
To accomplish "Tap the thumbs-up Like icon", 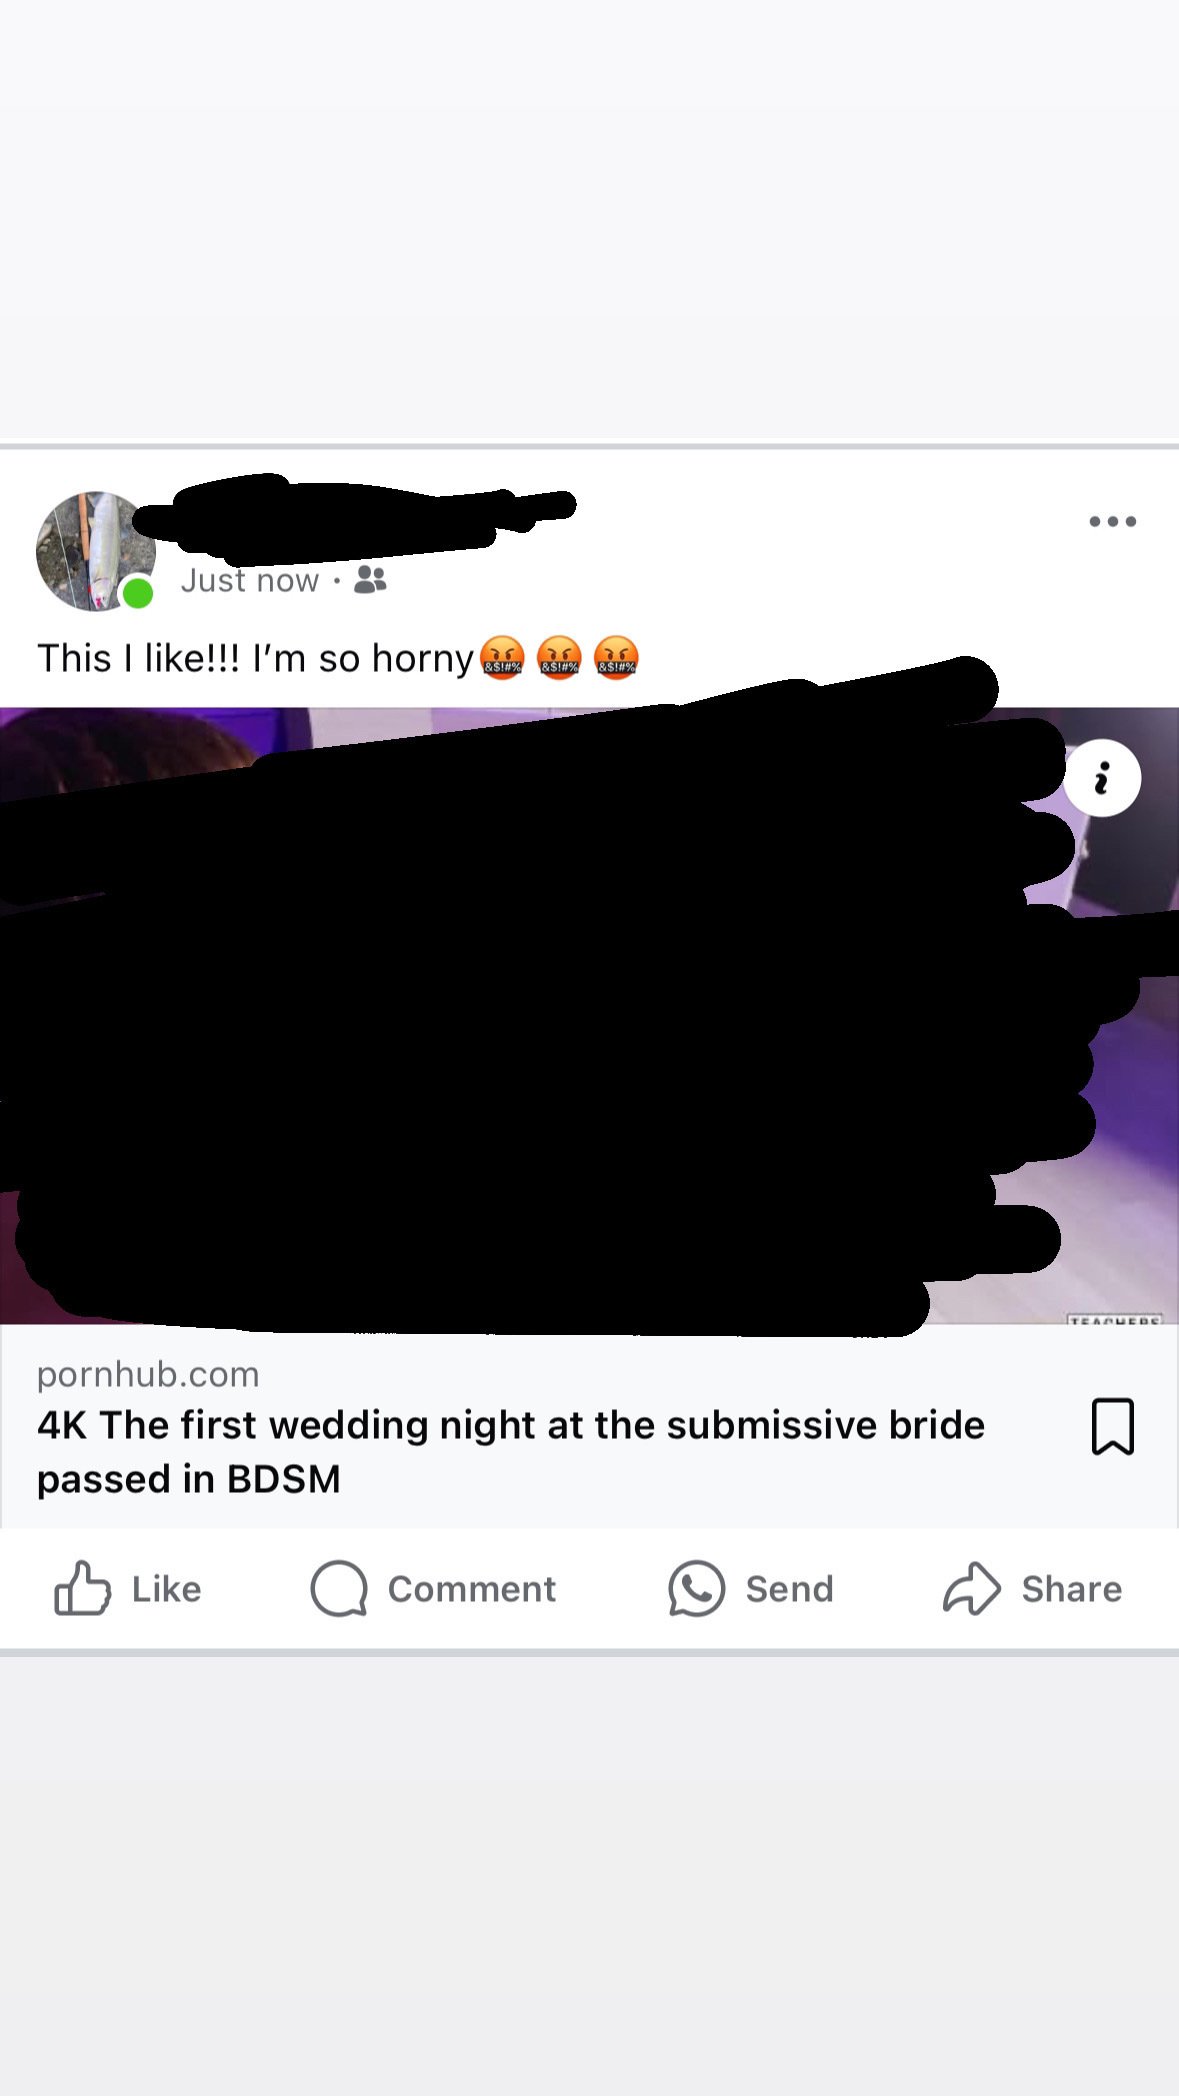I will [82, 1588].
